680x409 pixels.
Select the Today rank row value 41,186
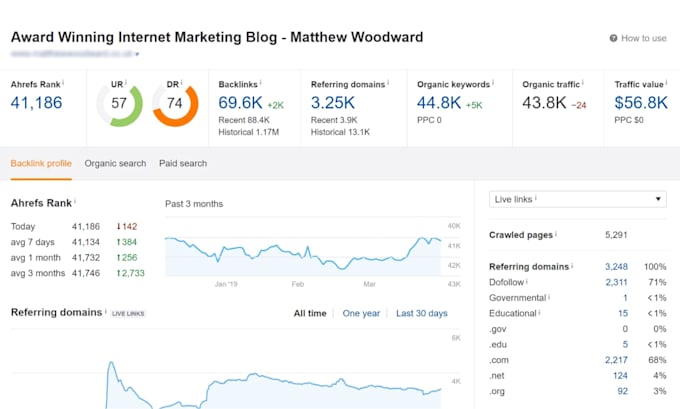pyautogui.click(x=86, y=226)
